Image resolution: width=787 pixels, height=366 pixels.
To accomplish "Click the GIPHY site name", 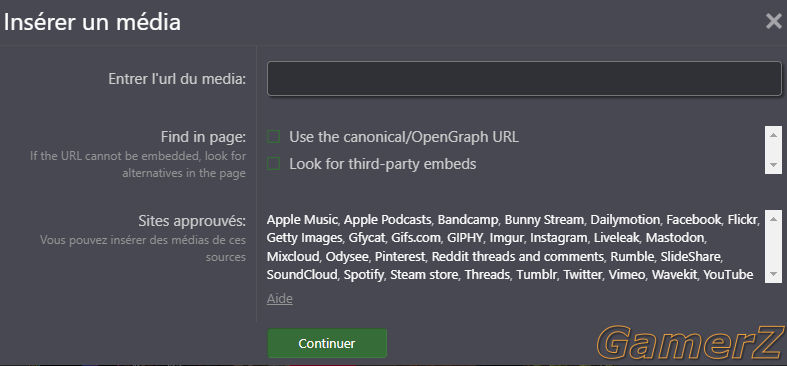I will (x=465, y=237).
